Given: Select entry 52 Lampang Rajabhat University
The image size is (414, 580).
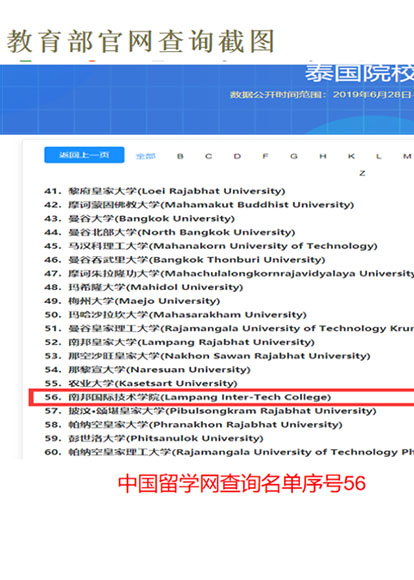Looking at the screenshot, I should 179,342.
